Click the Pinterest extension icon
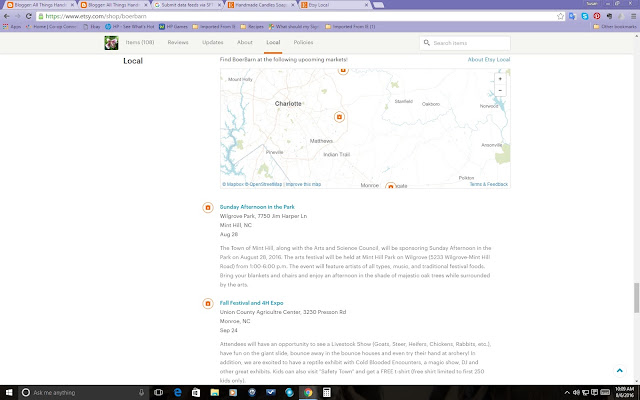 (597, 16)
